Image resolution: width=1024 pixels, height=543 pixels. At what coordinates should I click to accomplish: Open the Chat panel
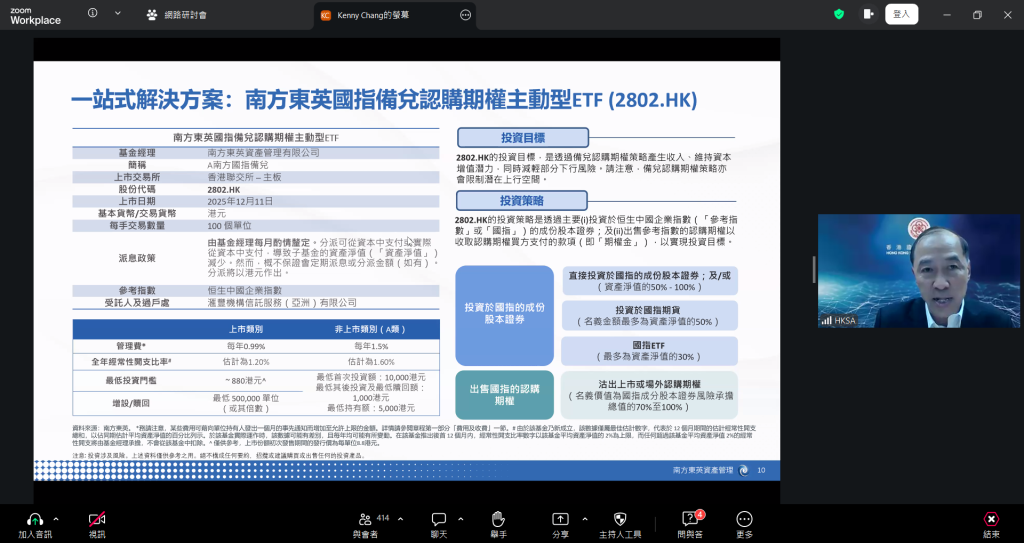[438, 519]
